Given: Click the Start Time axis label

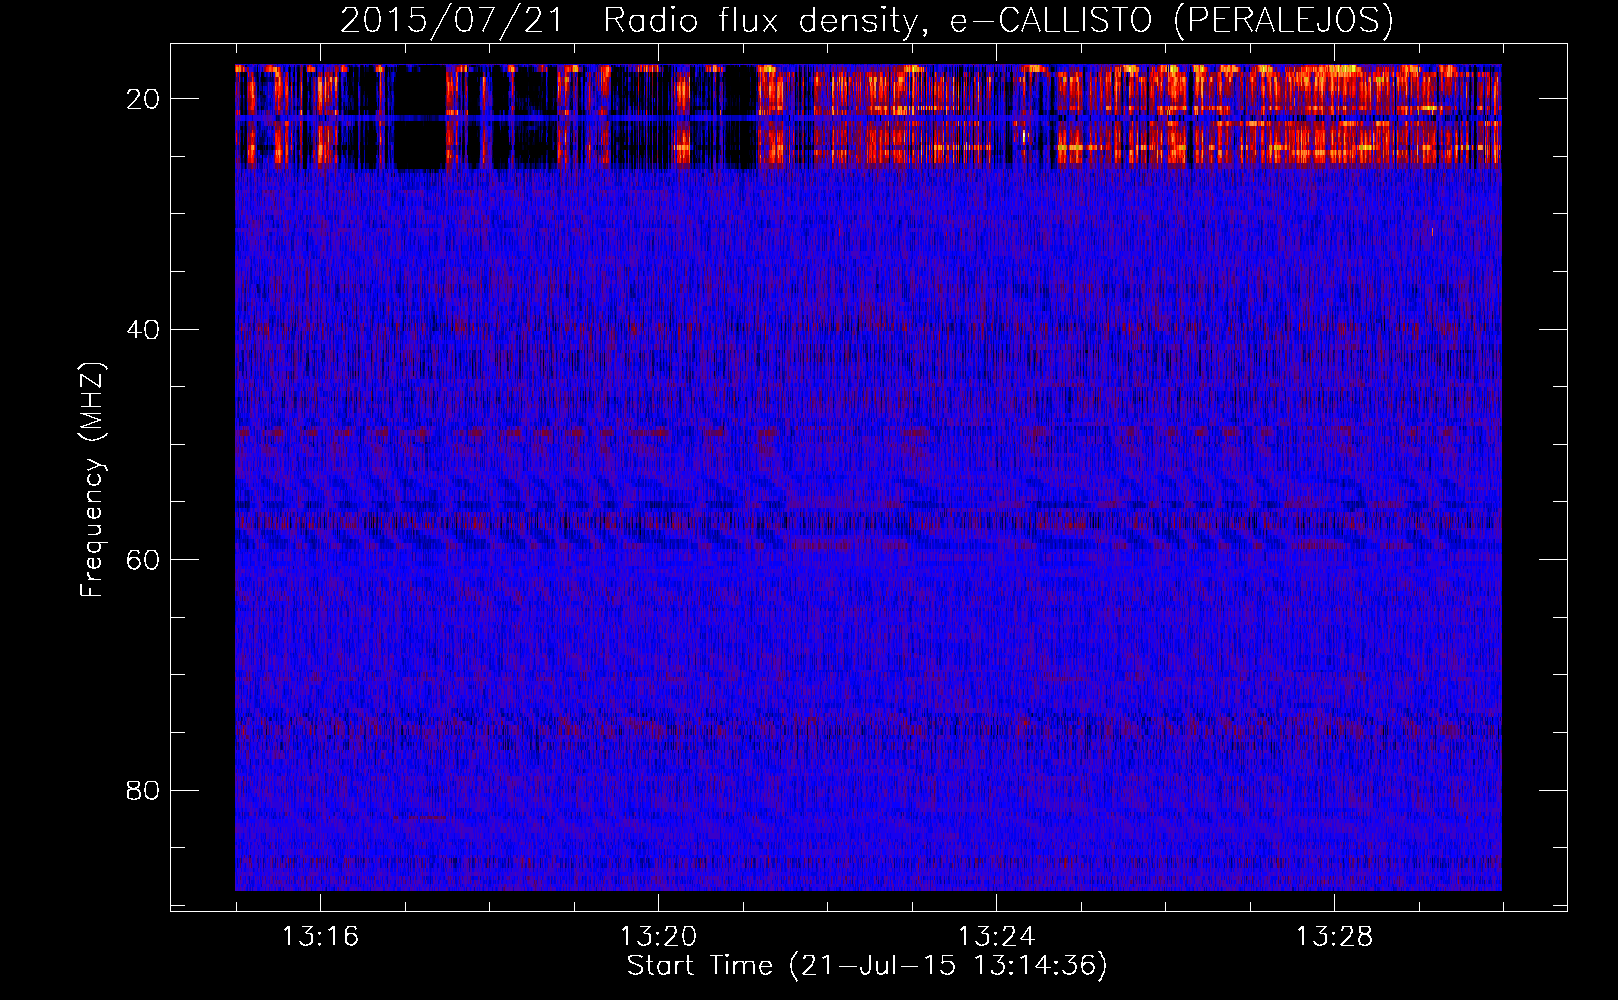Looking at the screenshot, I should coord(867,966).
